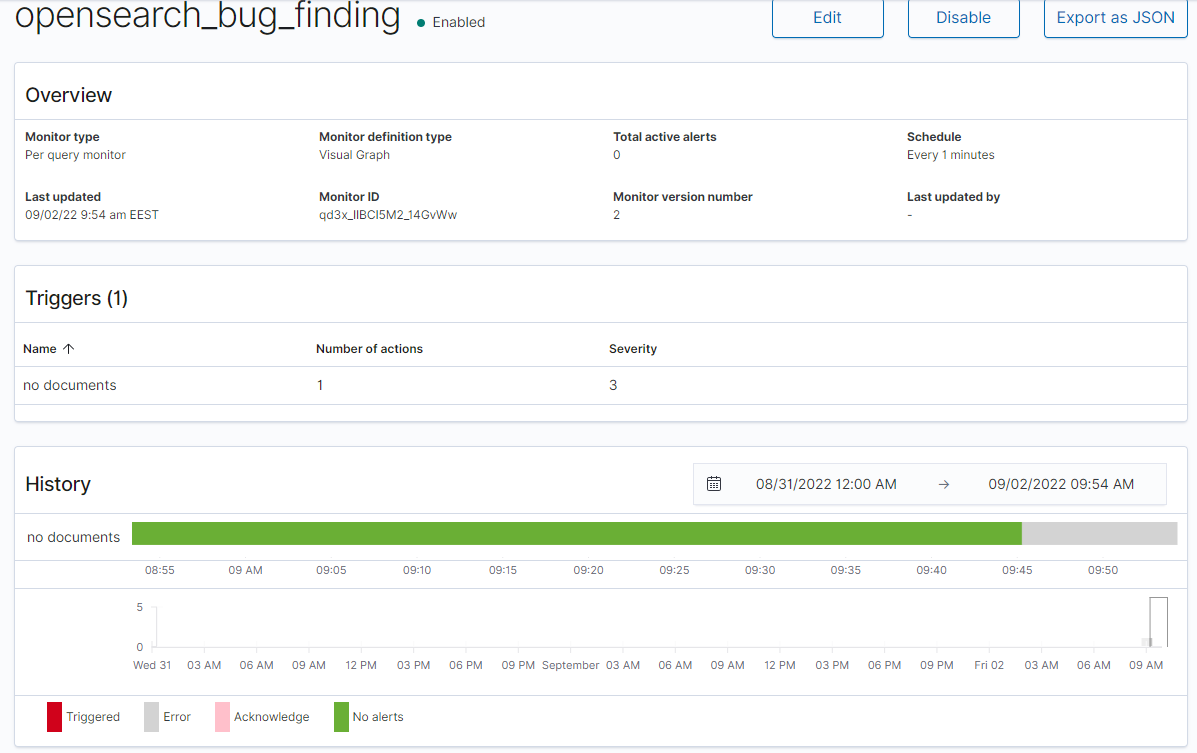Open the Number of actions column header
Viewport: 1197px width, 753px height.
[369, 348]
